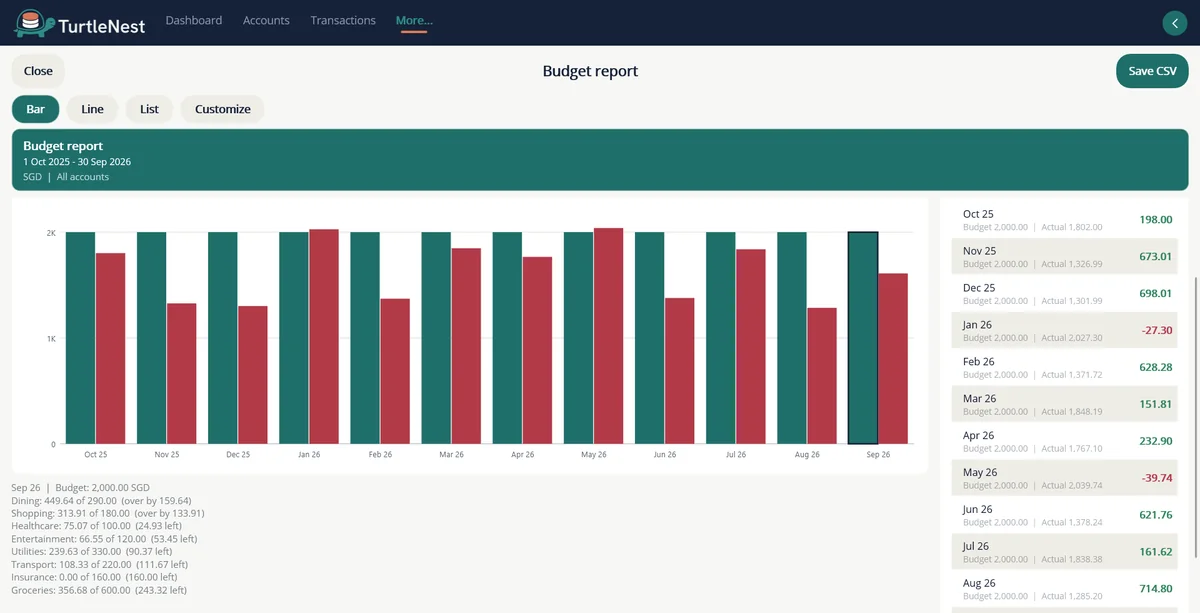The width and height of the screenshot is (1200, 613).
Task: Select the Apr 26 red actual bar
Action: 538,351
